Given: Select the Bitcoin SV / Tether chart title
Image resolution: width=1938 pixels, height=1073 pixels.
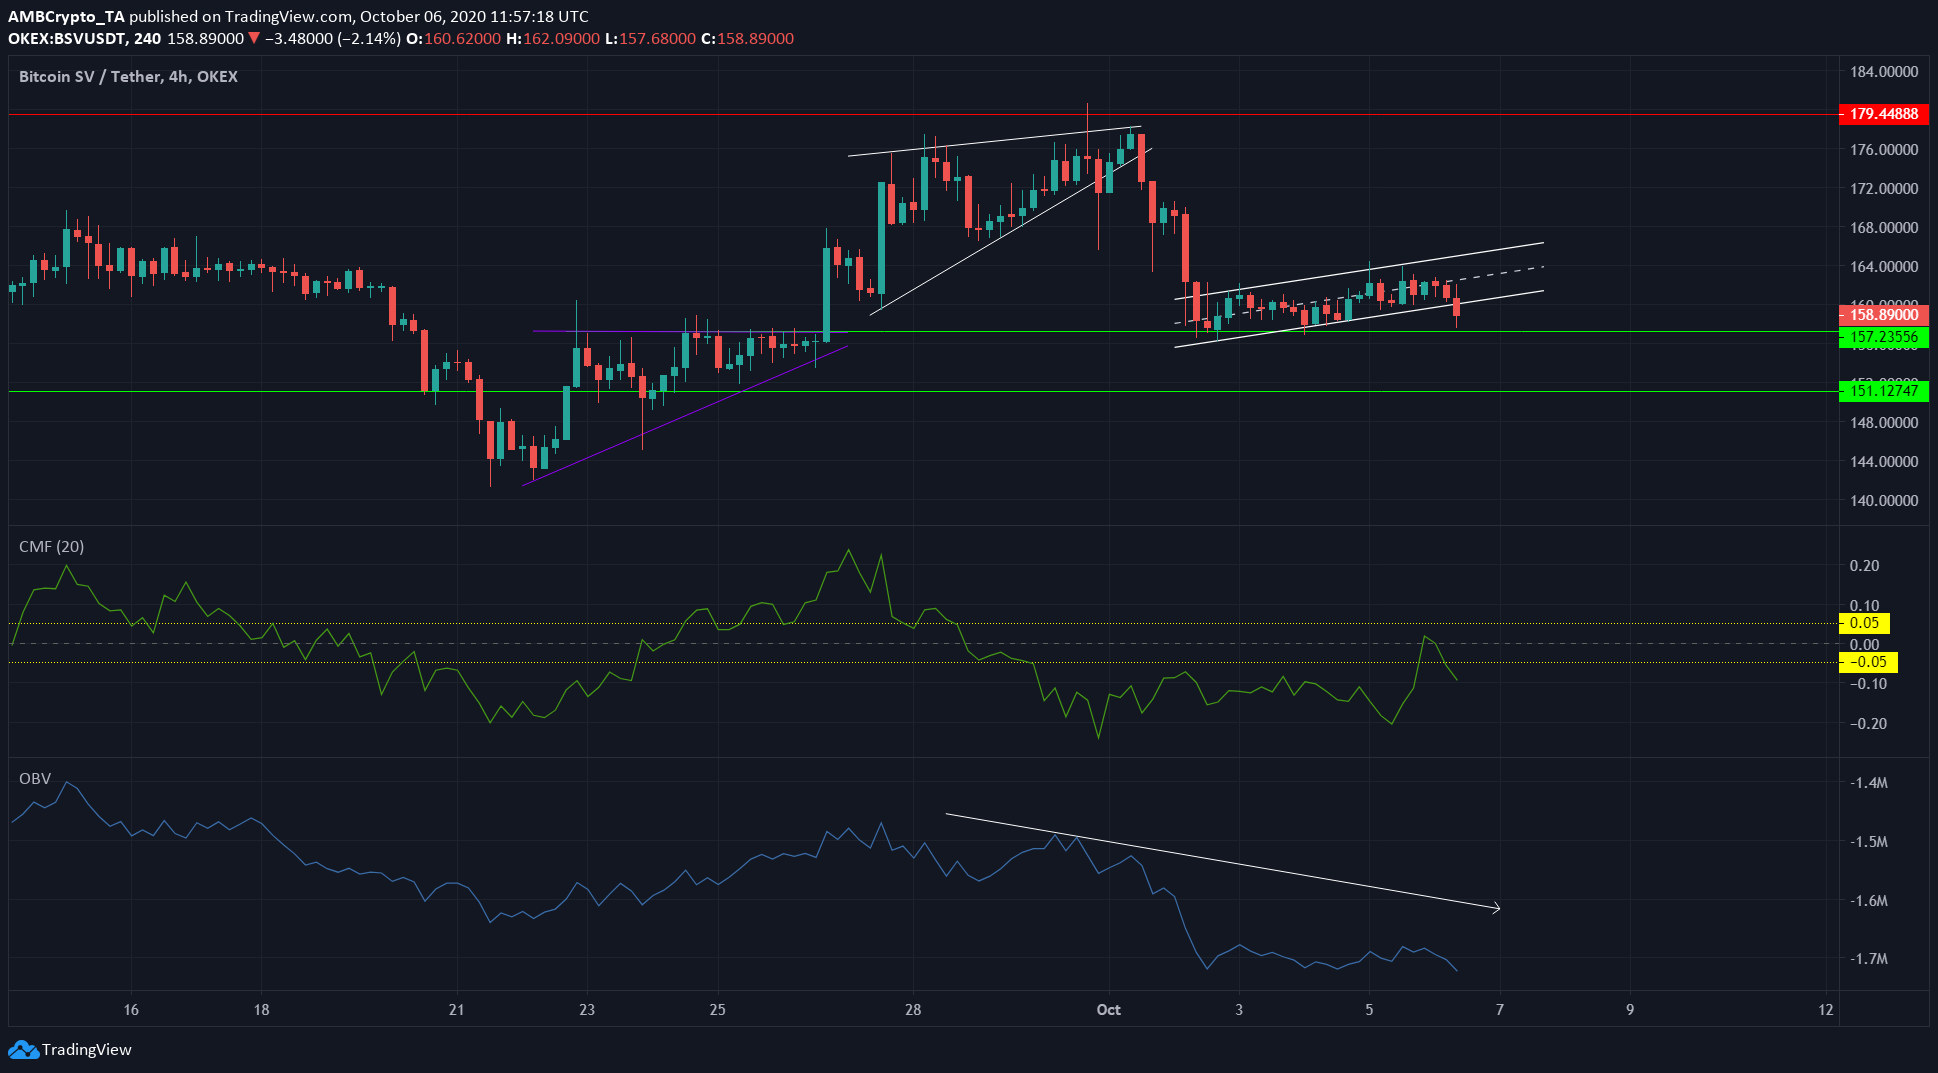Looking at the screenshot, I should 128,76.
